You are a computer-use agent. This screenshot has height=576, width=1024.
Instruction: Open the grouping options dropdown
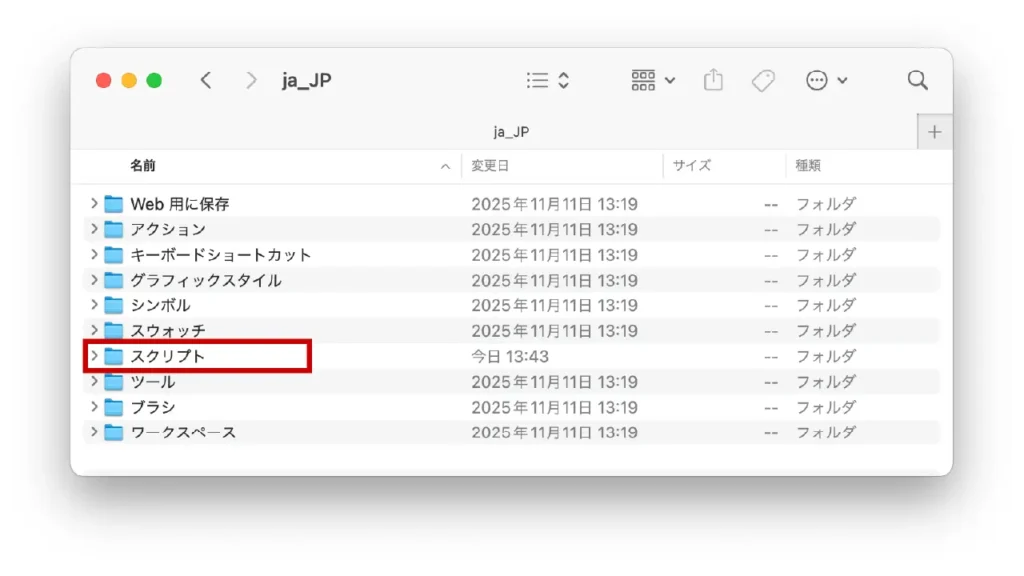point(653,81)
